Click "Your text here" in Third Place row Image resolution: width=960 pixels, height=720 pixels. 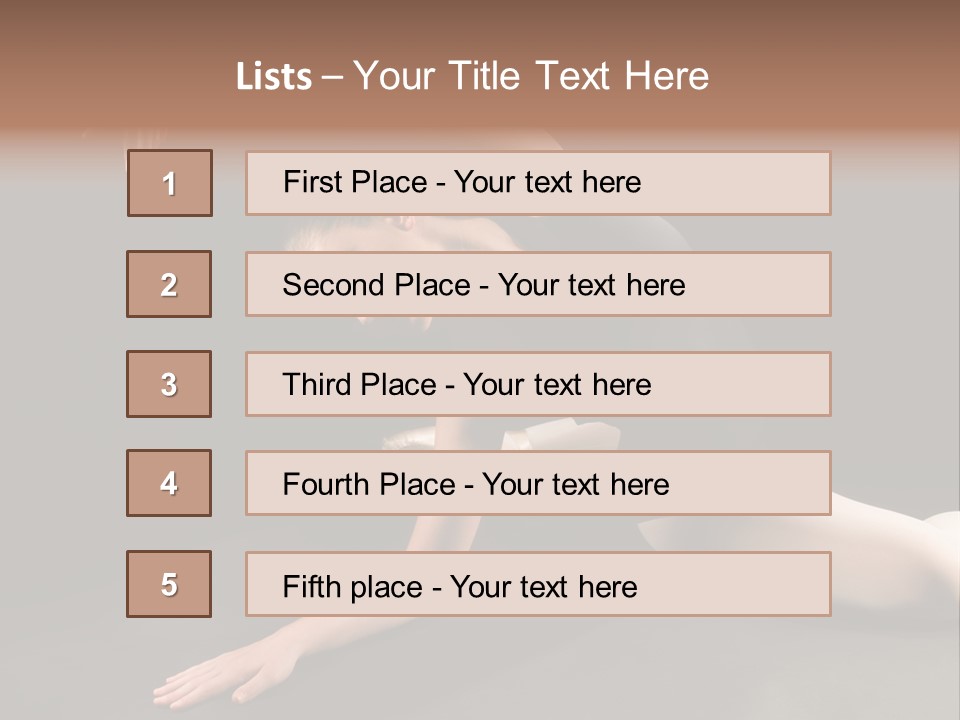pos(557,385)
